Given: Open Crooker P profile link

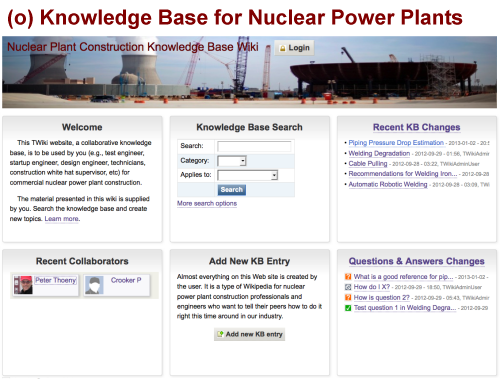Looking at the screenshot, I should click(x=126, y=280).
